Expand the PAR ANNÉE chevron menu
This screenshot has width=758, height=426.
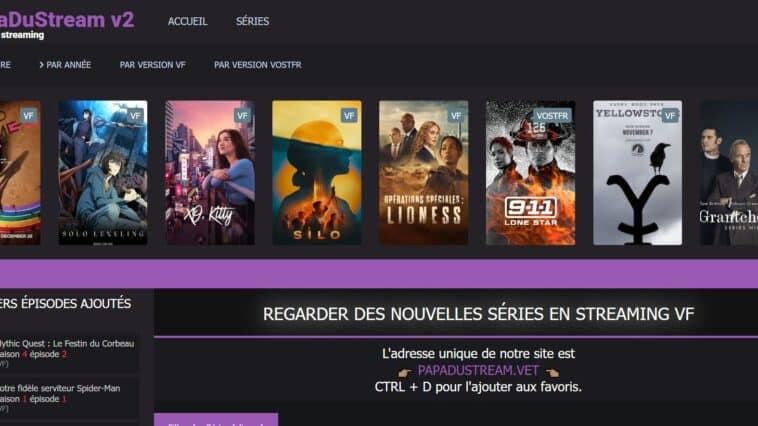(x=65, y=65)
